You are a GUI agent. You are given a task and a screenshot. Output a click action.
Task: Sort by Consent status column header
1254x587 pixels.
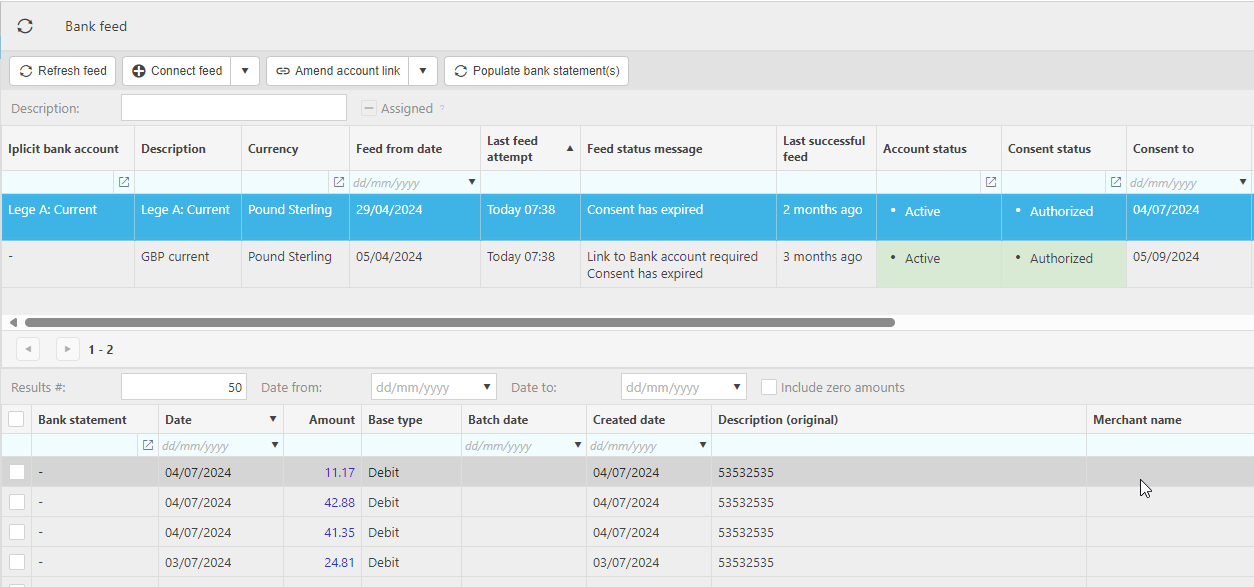point(1064,149)
